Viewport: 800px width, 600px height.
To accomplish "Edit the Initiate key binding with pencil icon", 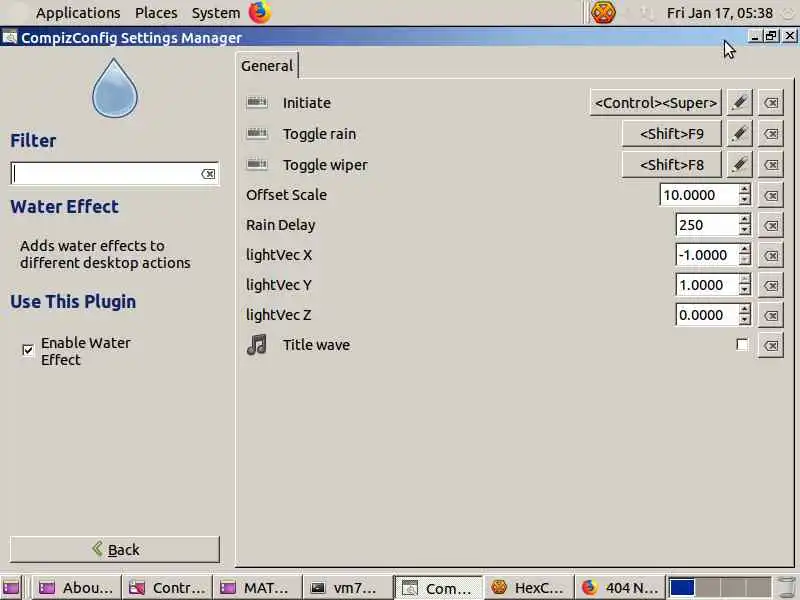I will pyautogui.click(x=739, y=103).
